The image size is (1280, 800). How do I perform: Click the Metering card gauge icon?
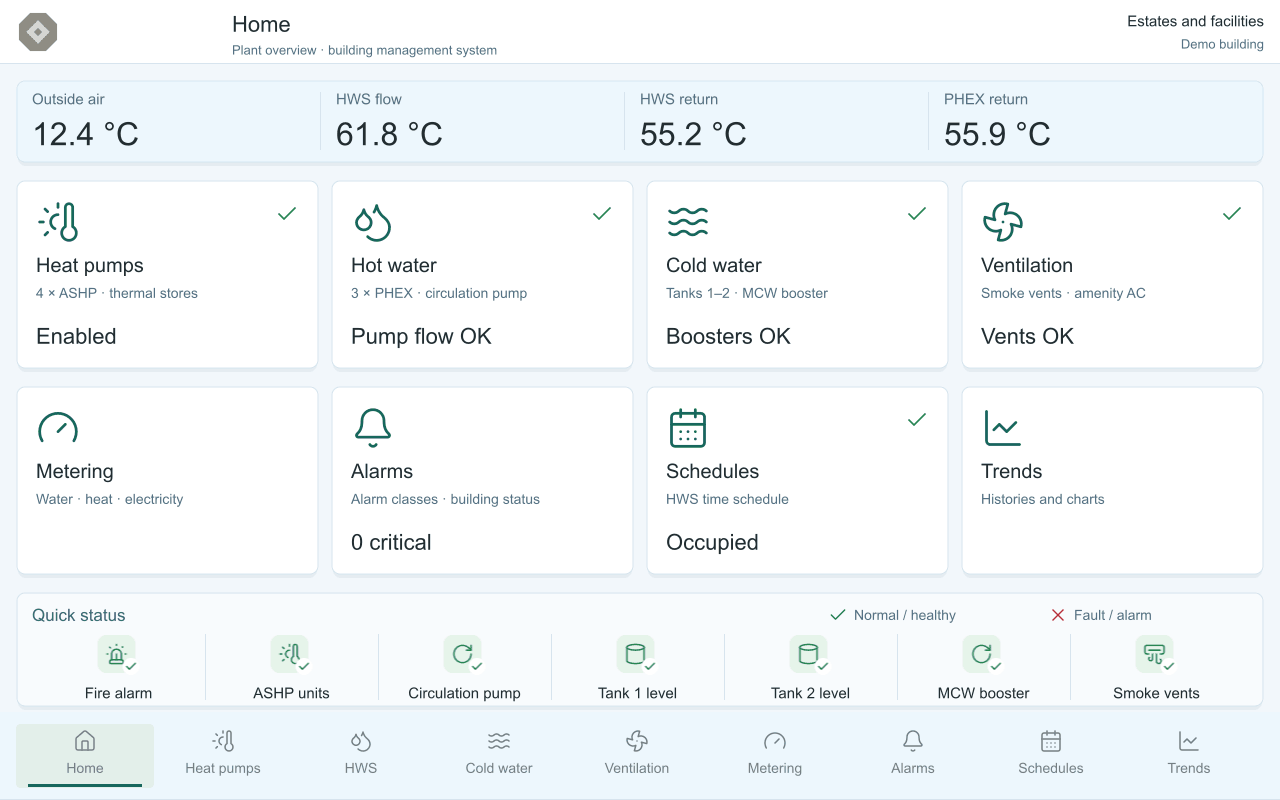click(x=57, y=428)
